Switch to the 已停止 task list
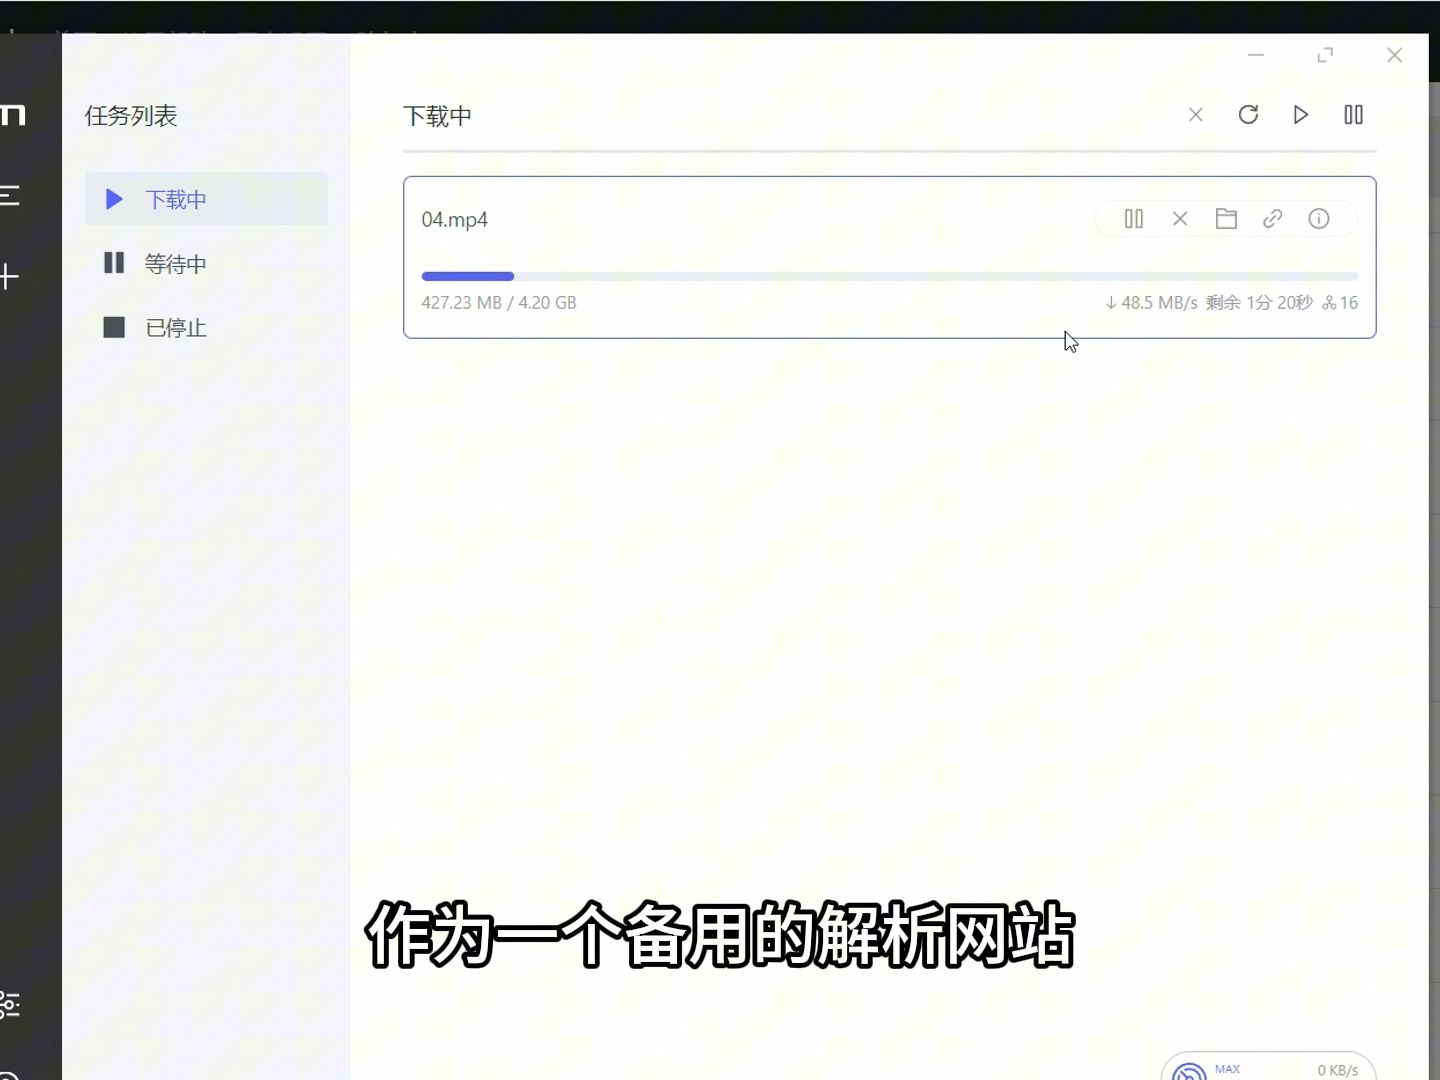 point(206,327)
